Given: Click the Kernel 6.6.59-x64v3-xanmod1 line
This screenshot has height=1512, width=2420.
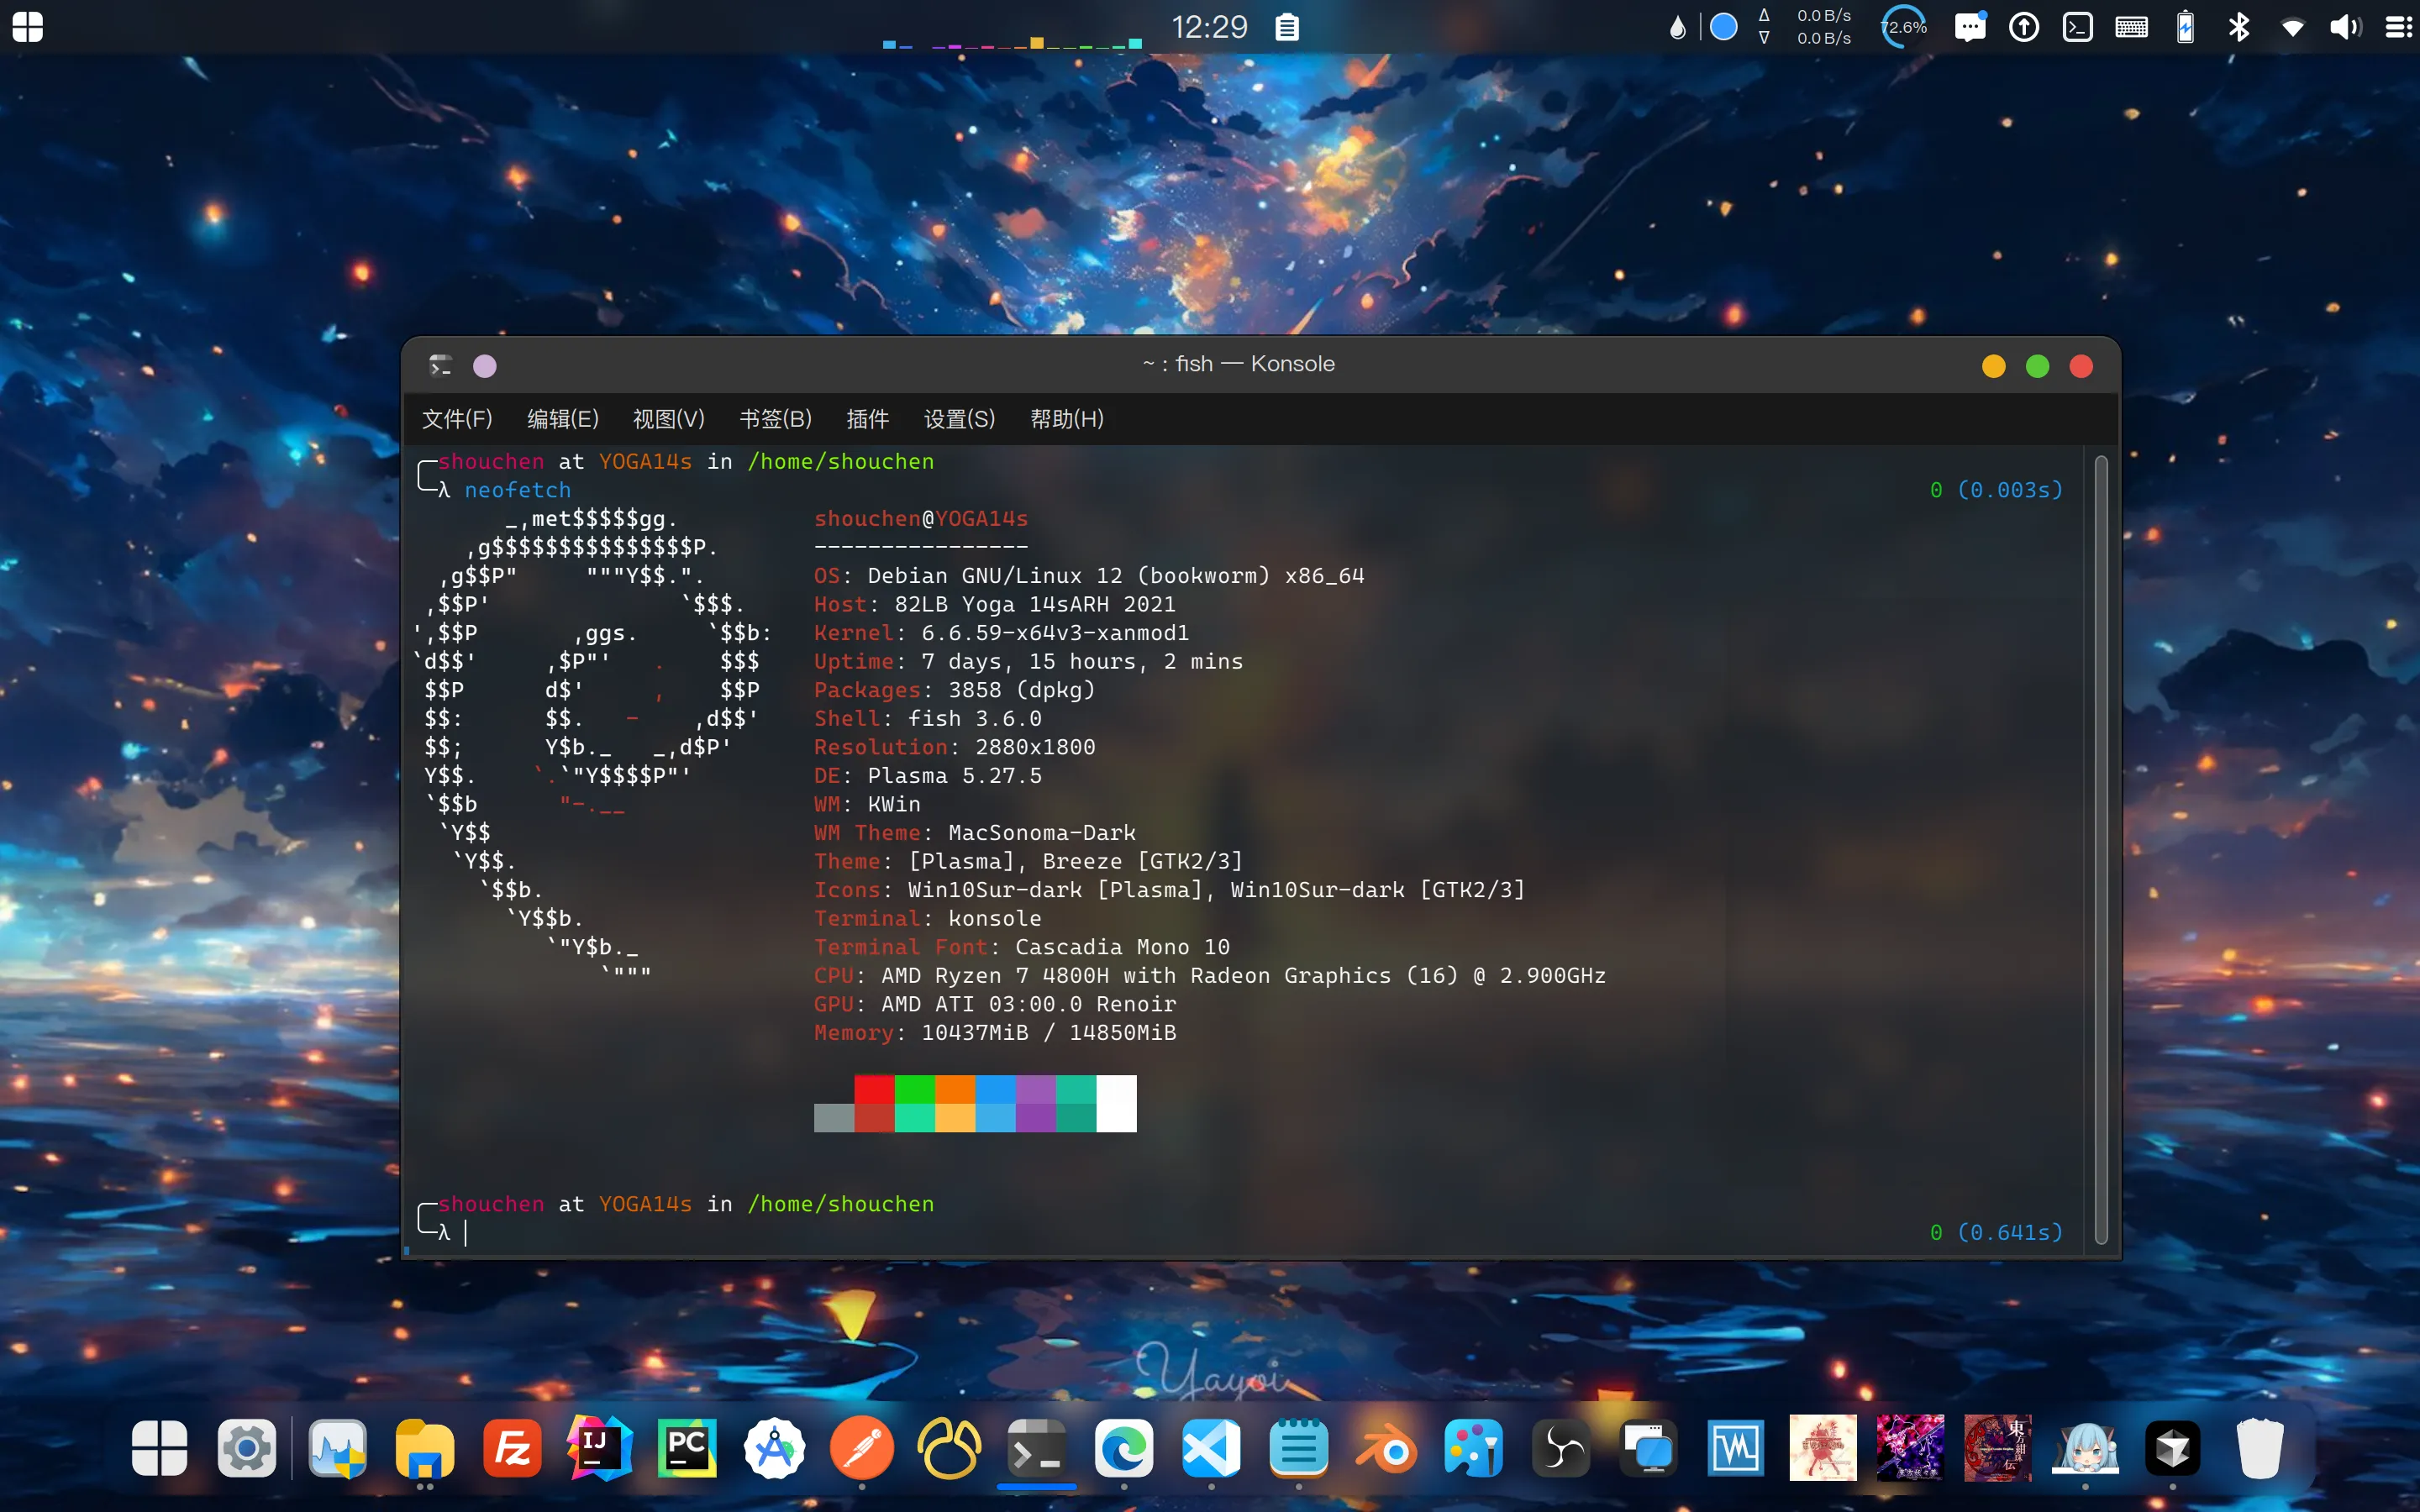Looking at the screenshot, I should coord(1002,633).
